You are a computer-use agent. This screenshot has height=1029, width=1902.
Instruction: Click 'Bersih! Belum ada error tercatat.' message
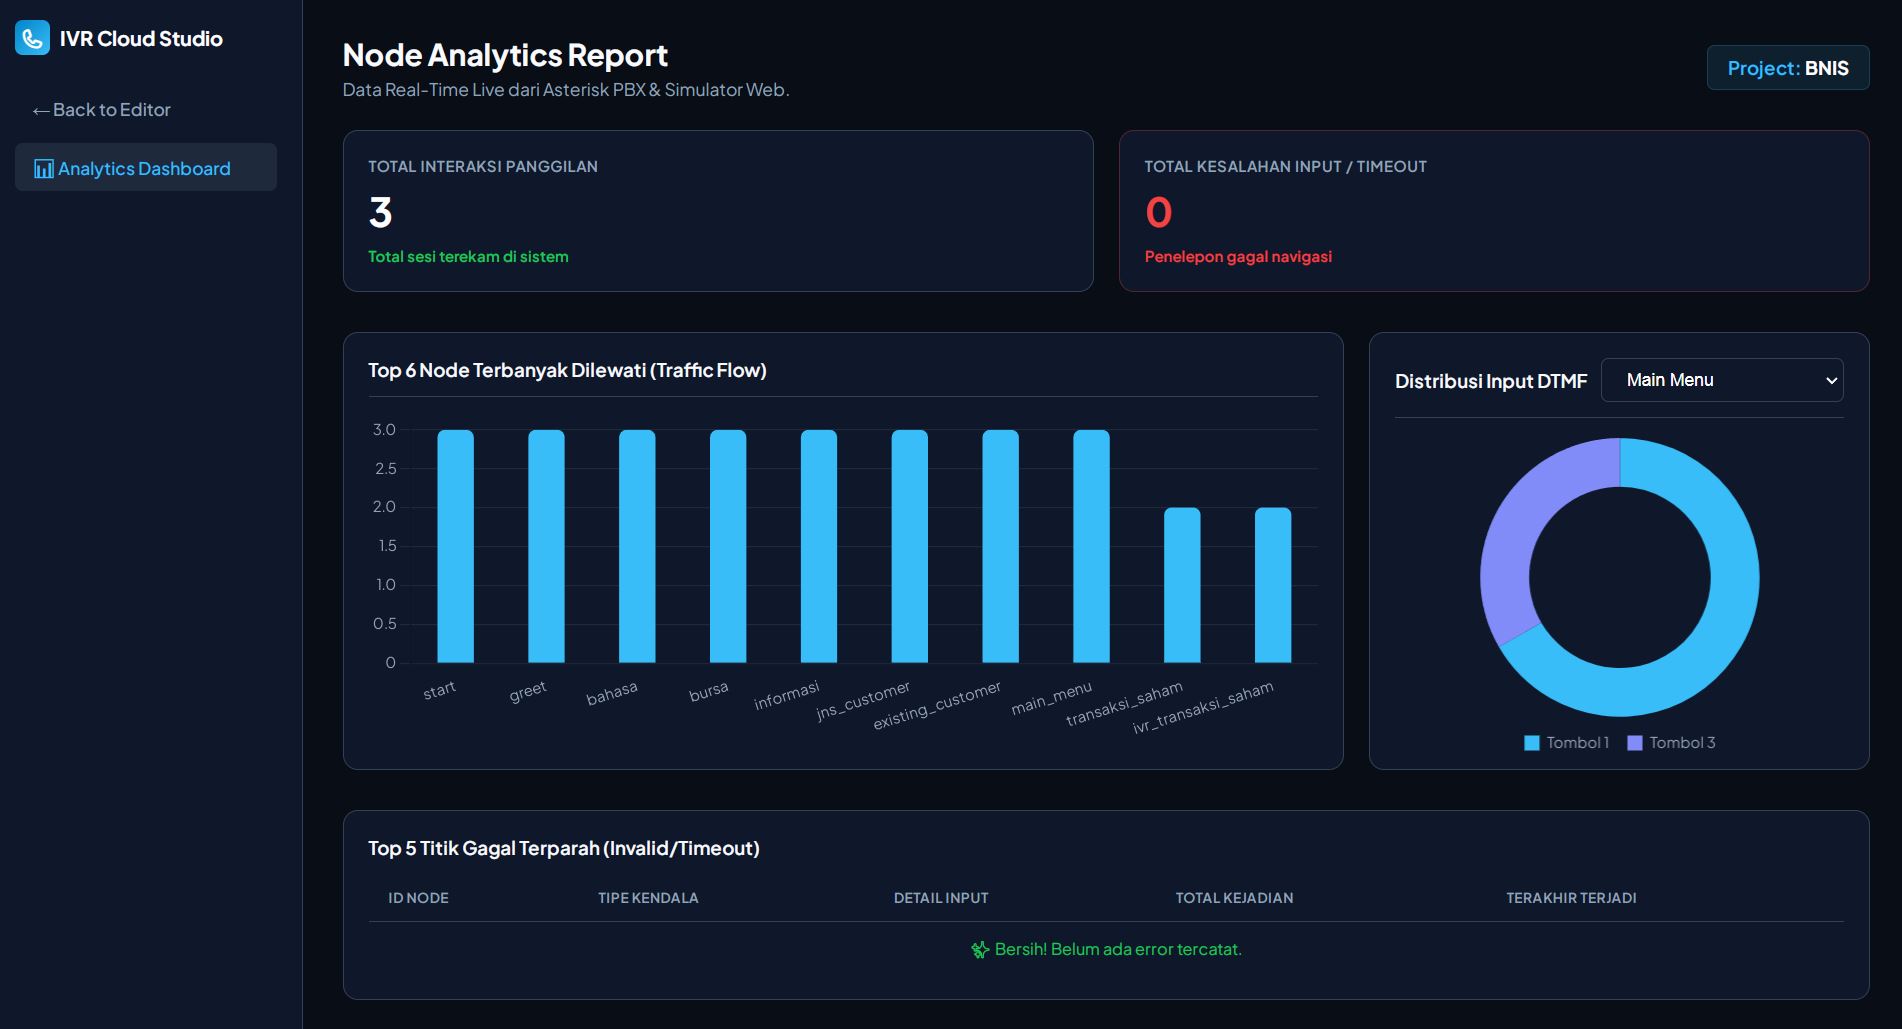(1118, 950)
